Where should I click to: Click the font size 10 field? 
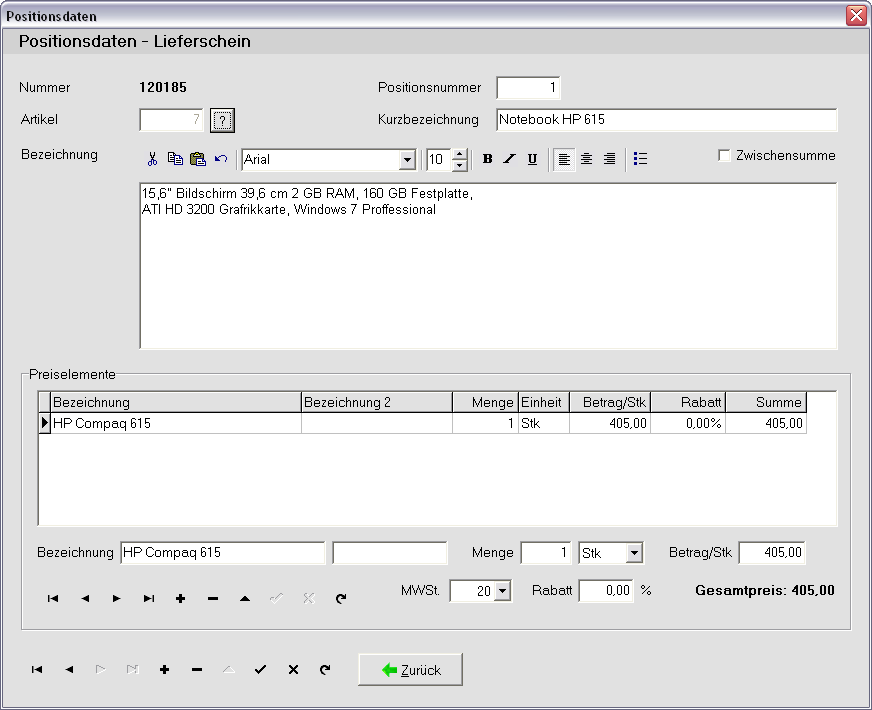[x=439, y=160]
